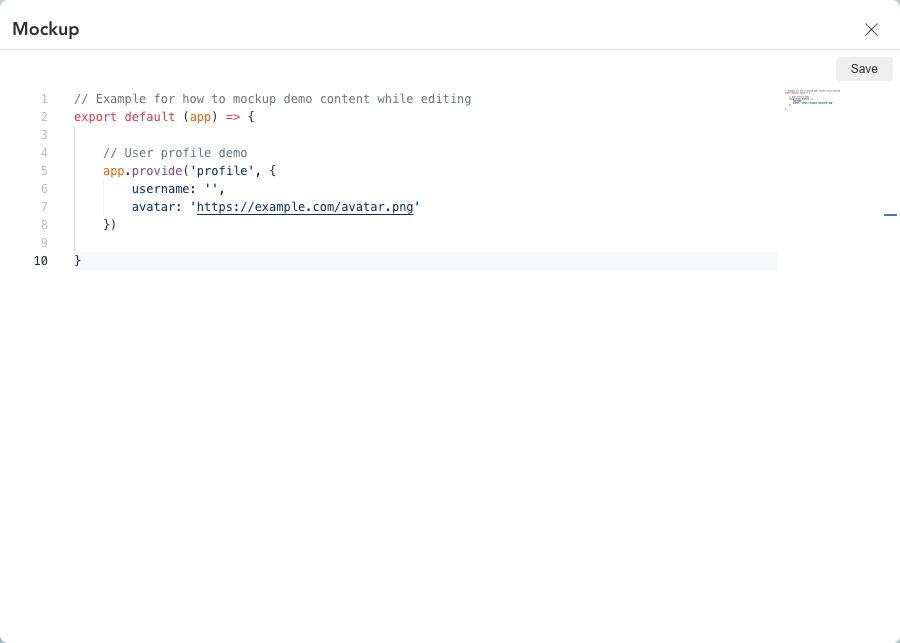
Task: Click the 'avatar' property key
Action: click(153, 207)
